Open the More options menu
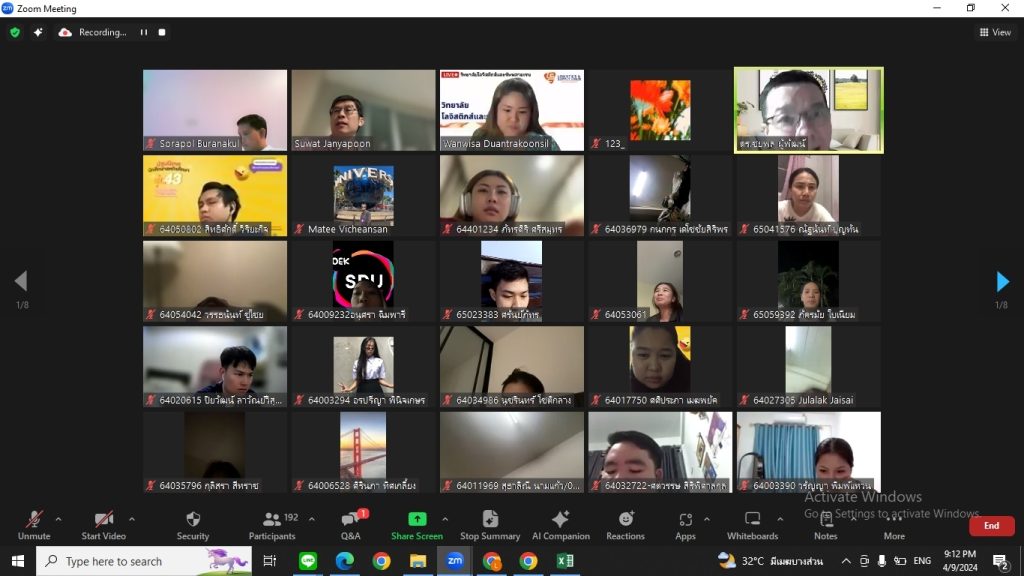Viewport: 1024px width, 576px height. [x=894, y=526]
